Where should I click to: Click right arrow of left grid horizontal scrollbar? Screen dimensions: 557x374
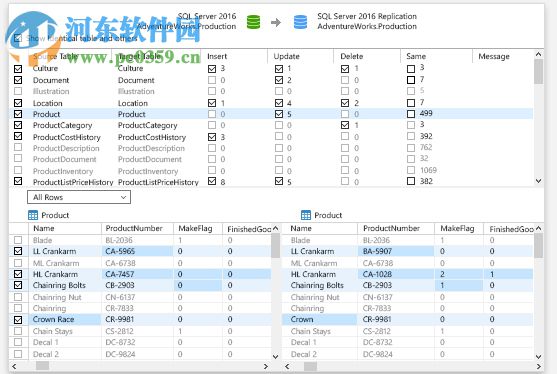coord(266,366)
